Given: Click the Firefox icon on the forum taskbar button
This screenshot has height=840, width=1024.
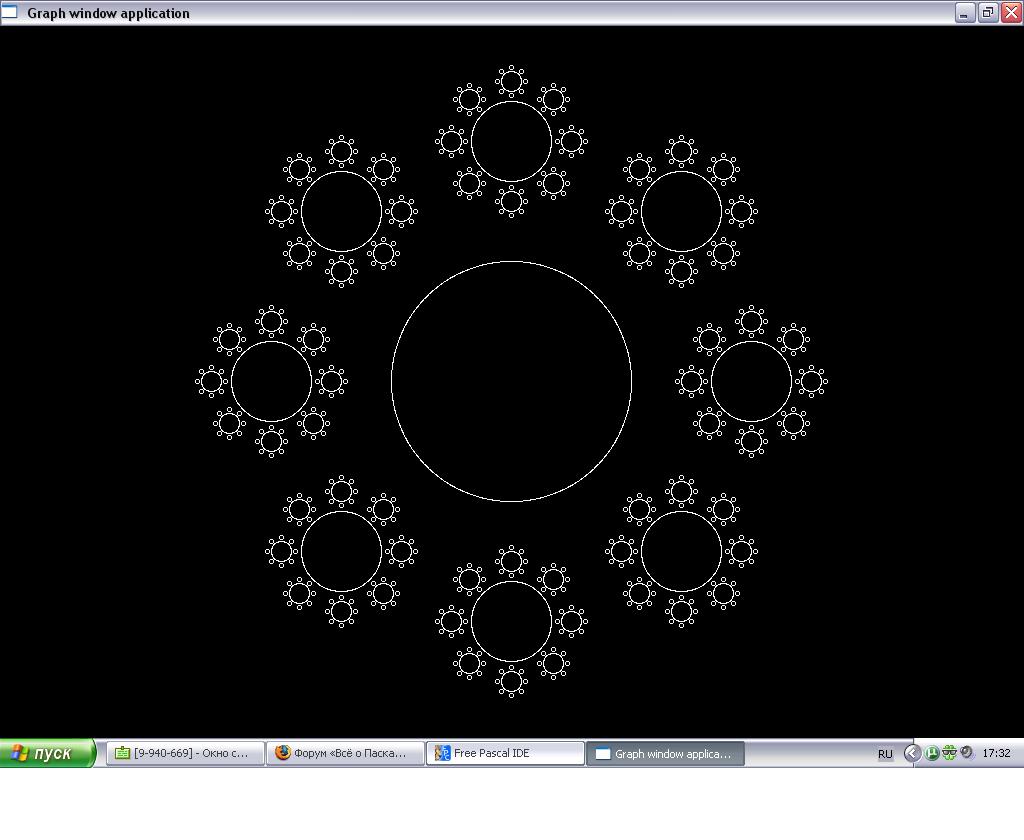Looking at the screenshot, I should point(283,753).
